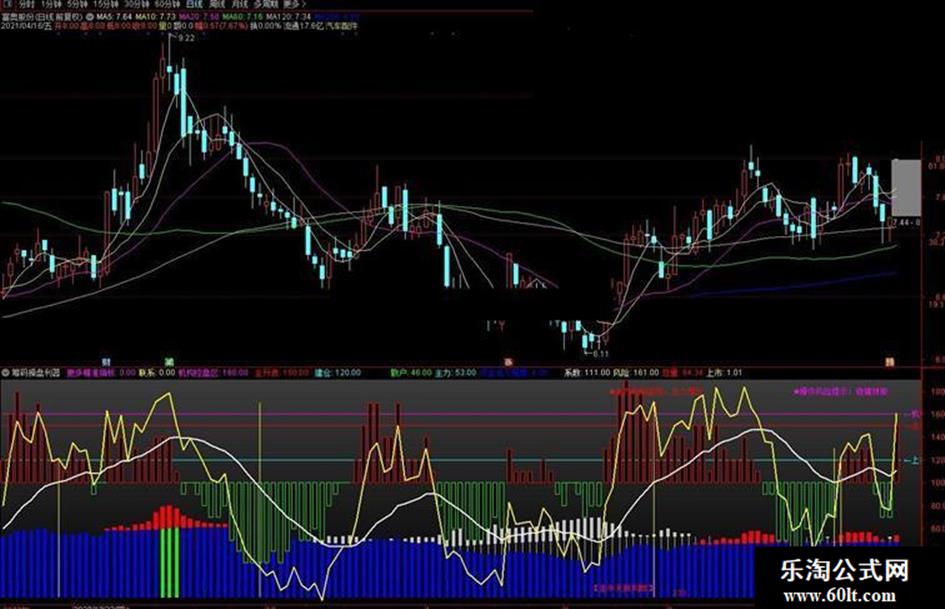This screenshot has height=609, width=945.
Task: Select the 1分钟 period tab
Action: point(52,4)
